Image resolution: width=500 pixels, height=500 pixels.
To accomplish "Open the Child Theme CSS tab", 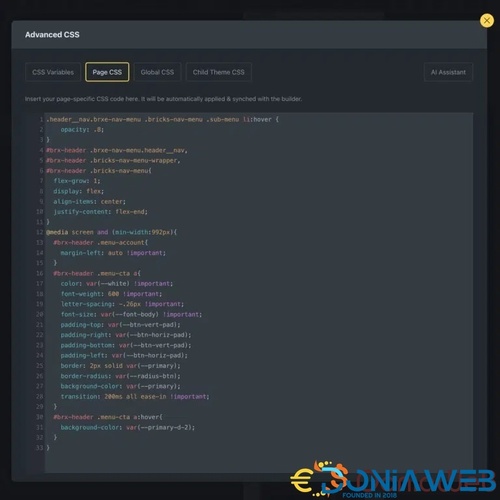I will click(219, 72).
